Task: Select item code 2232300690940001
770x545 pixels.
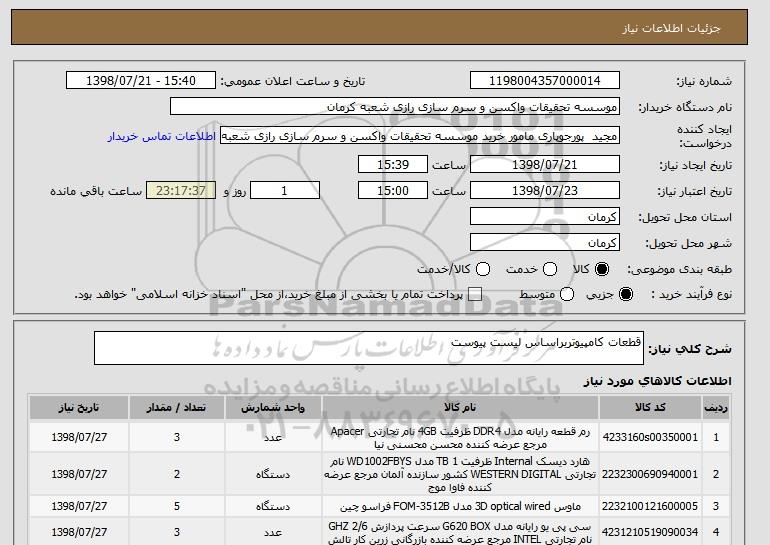Action: point(650,474)
